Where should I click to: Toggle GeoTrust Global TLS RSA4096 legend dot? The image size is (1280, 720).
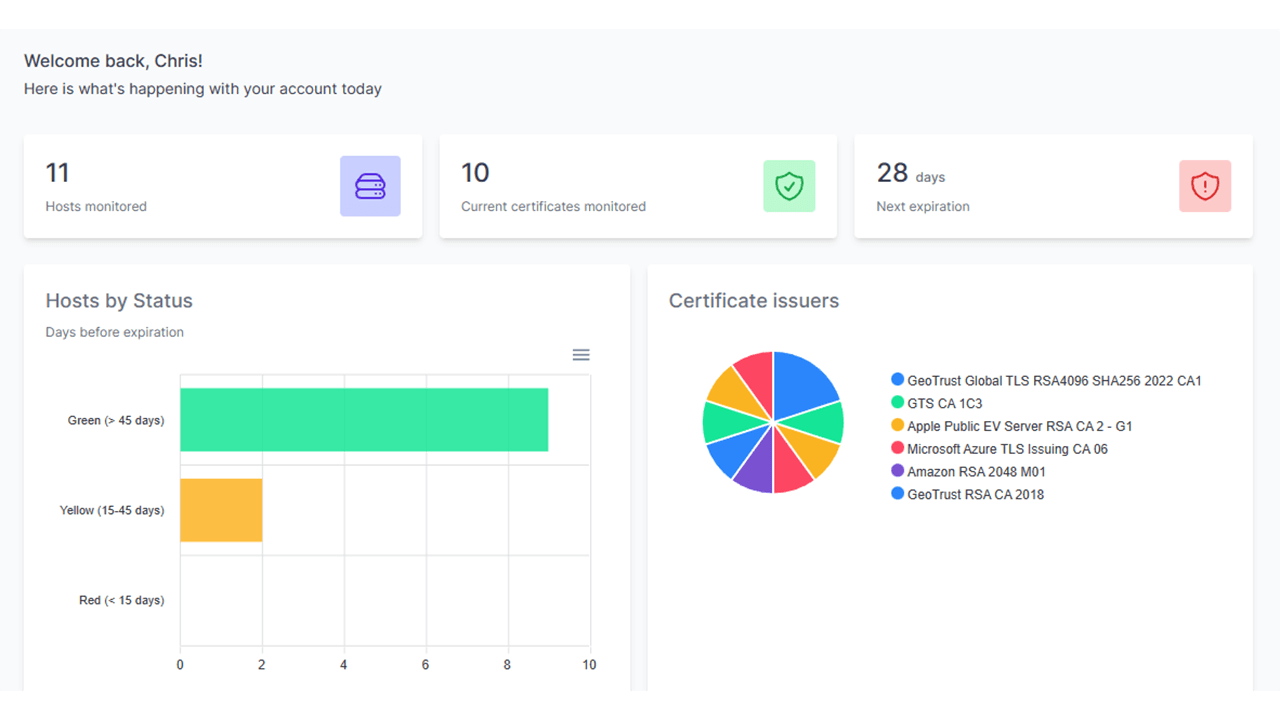pyautogui.click(x=897, y=380)
